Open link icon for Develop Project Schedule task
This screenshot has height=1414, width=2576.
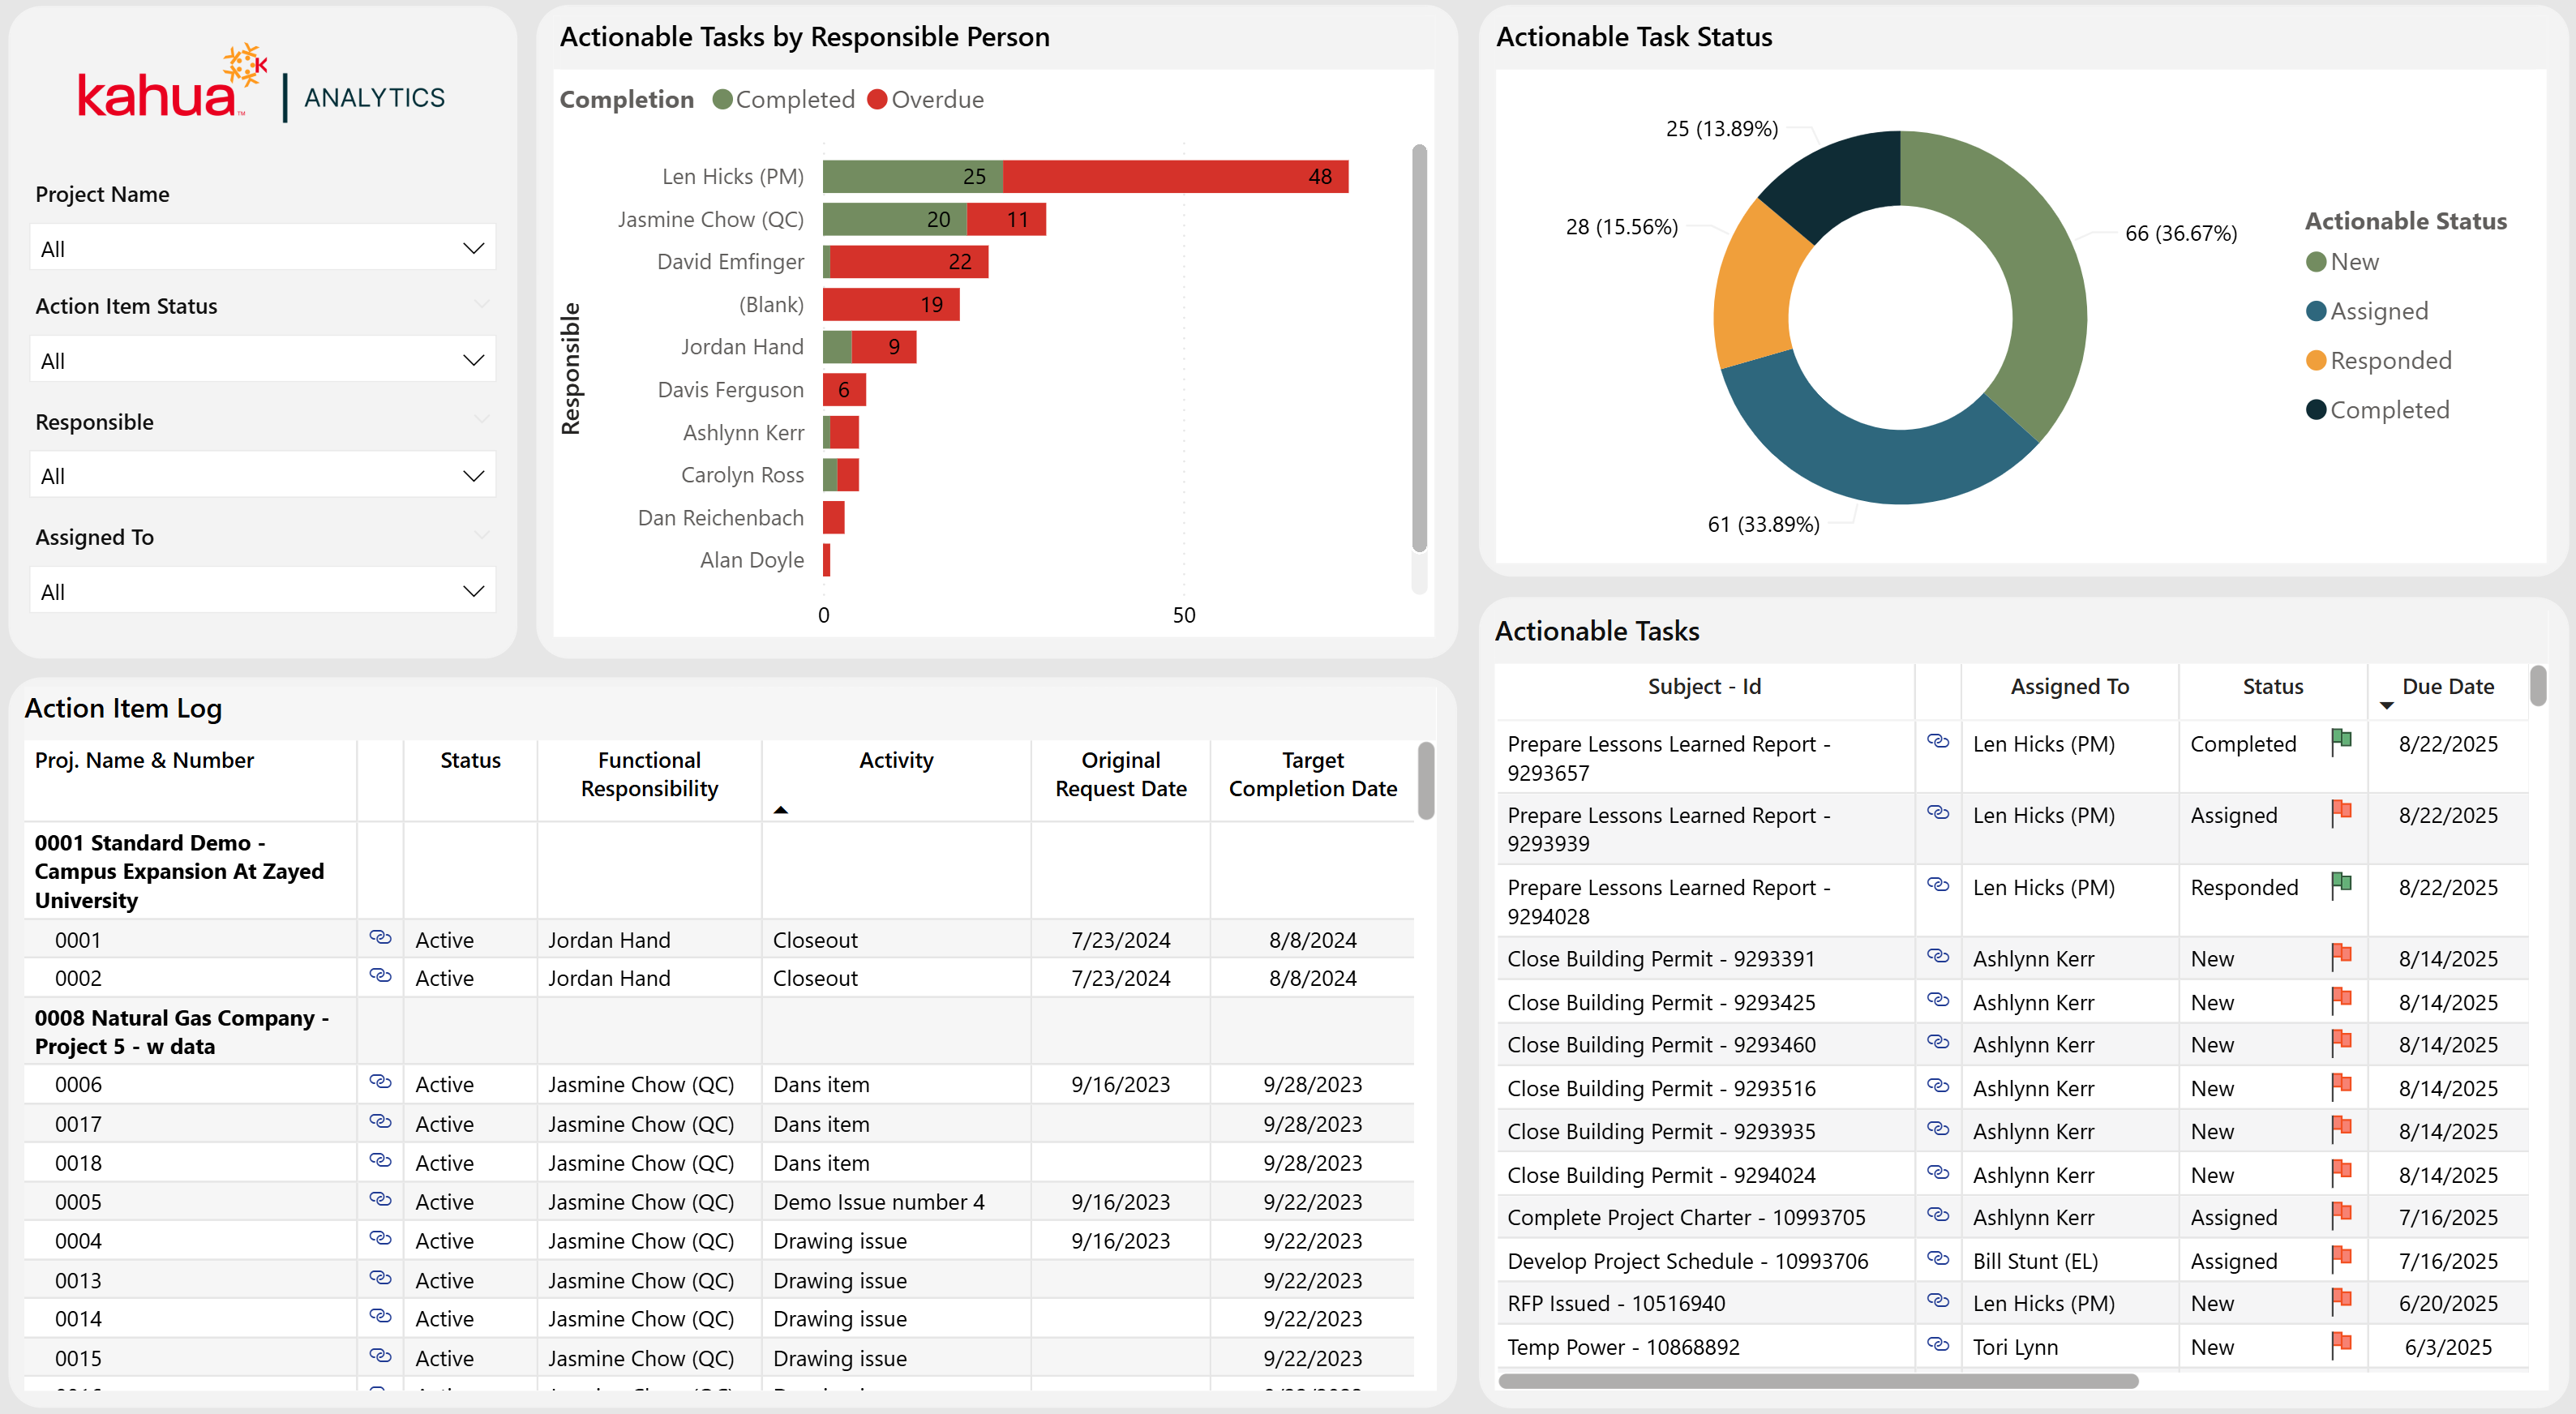coord(1937,1258)
